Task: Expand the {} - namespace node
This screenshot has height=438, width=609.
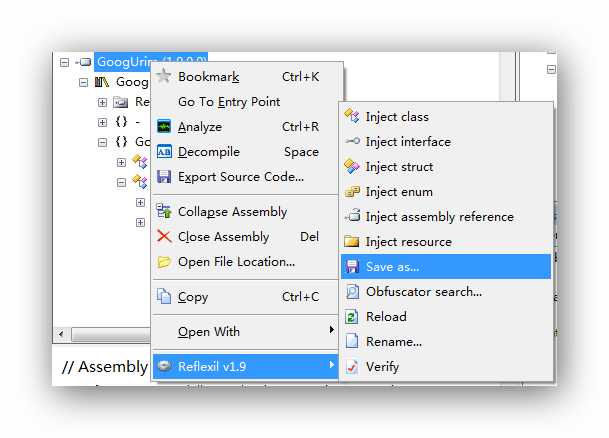Action: (x=102, y=122)
